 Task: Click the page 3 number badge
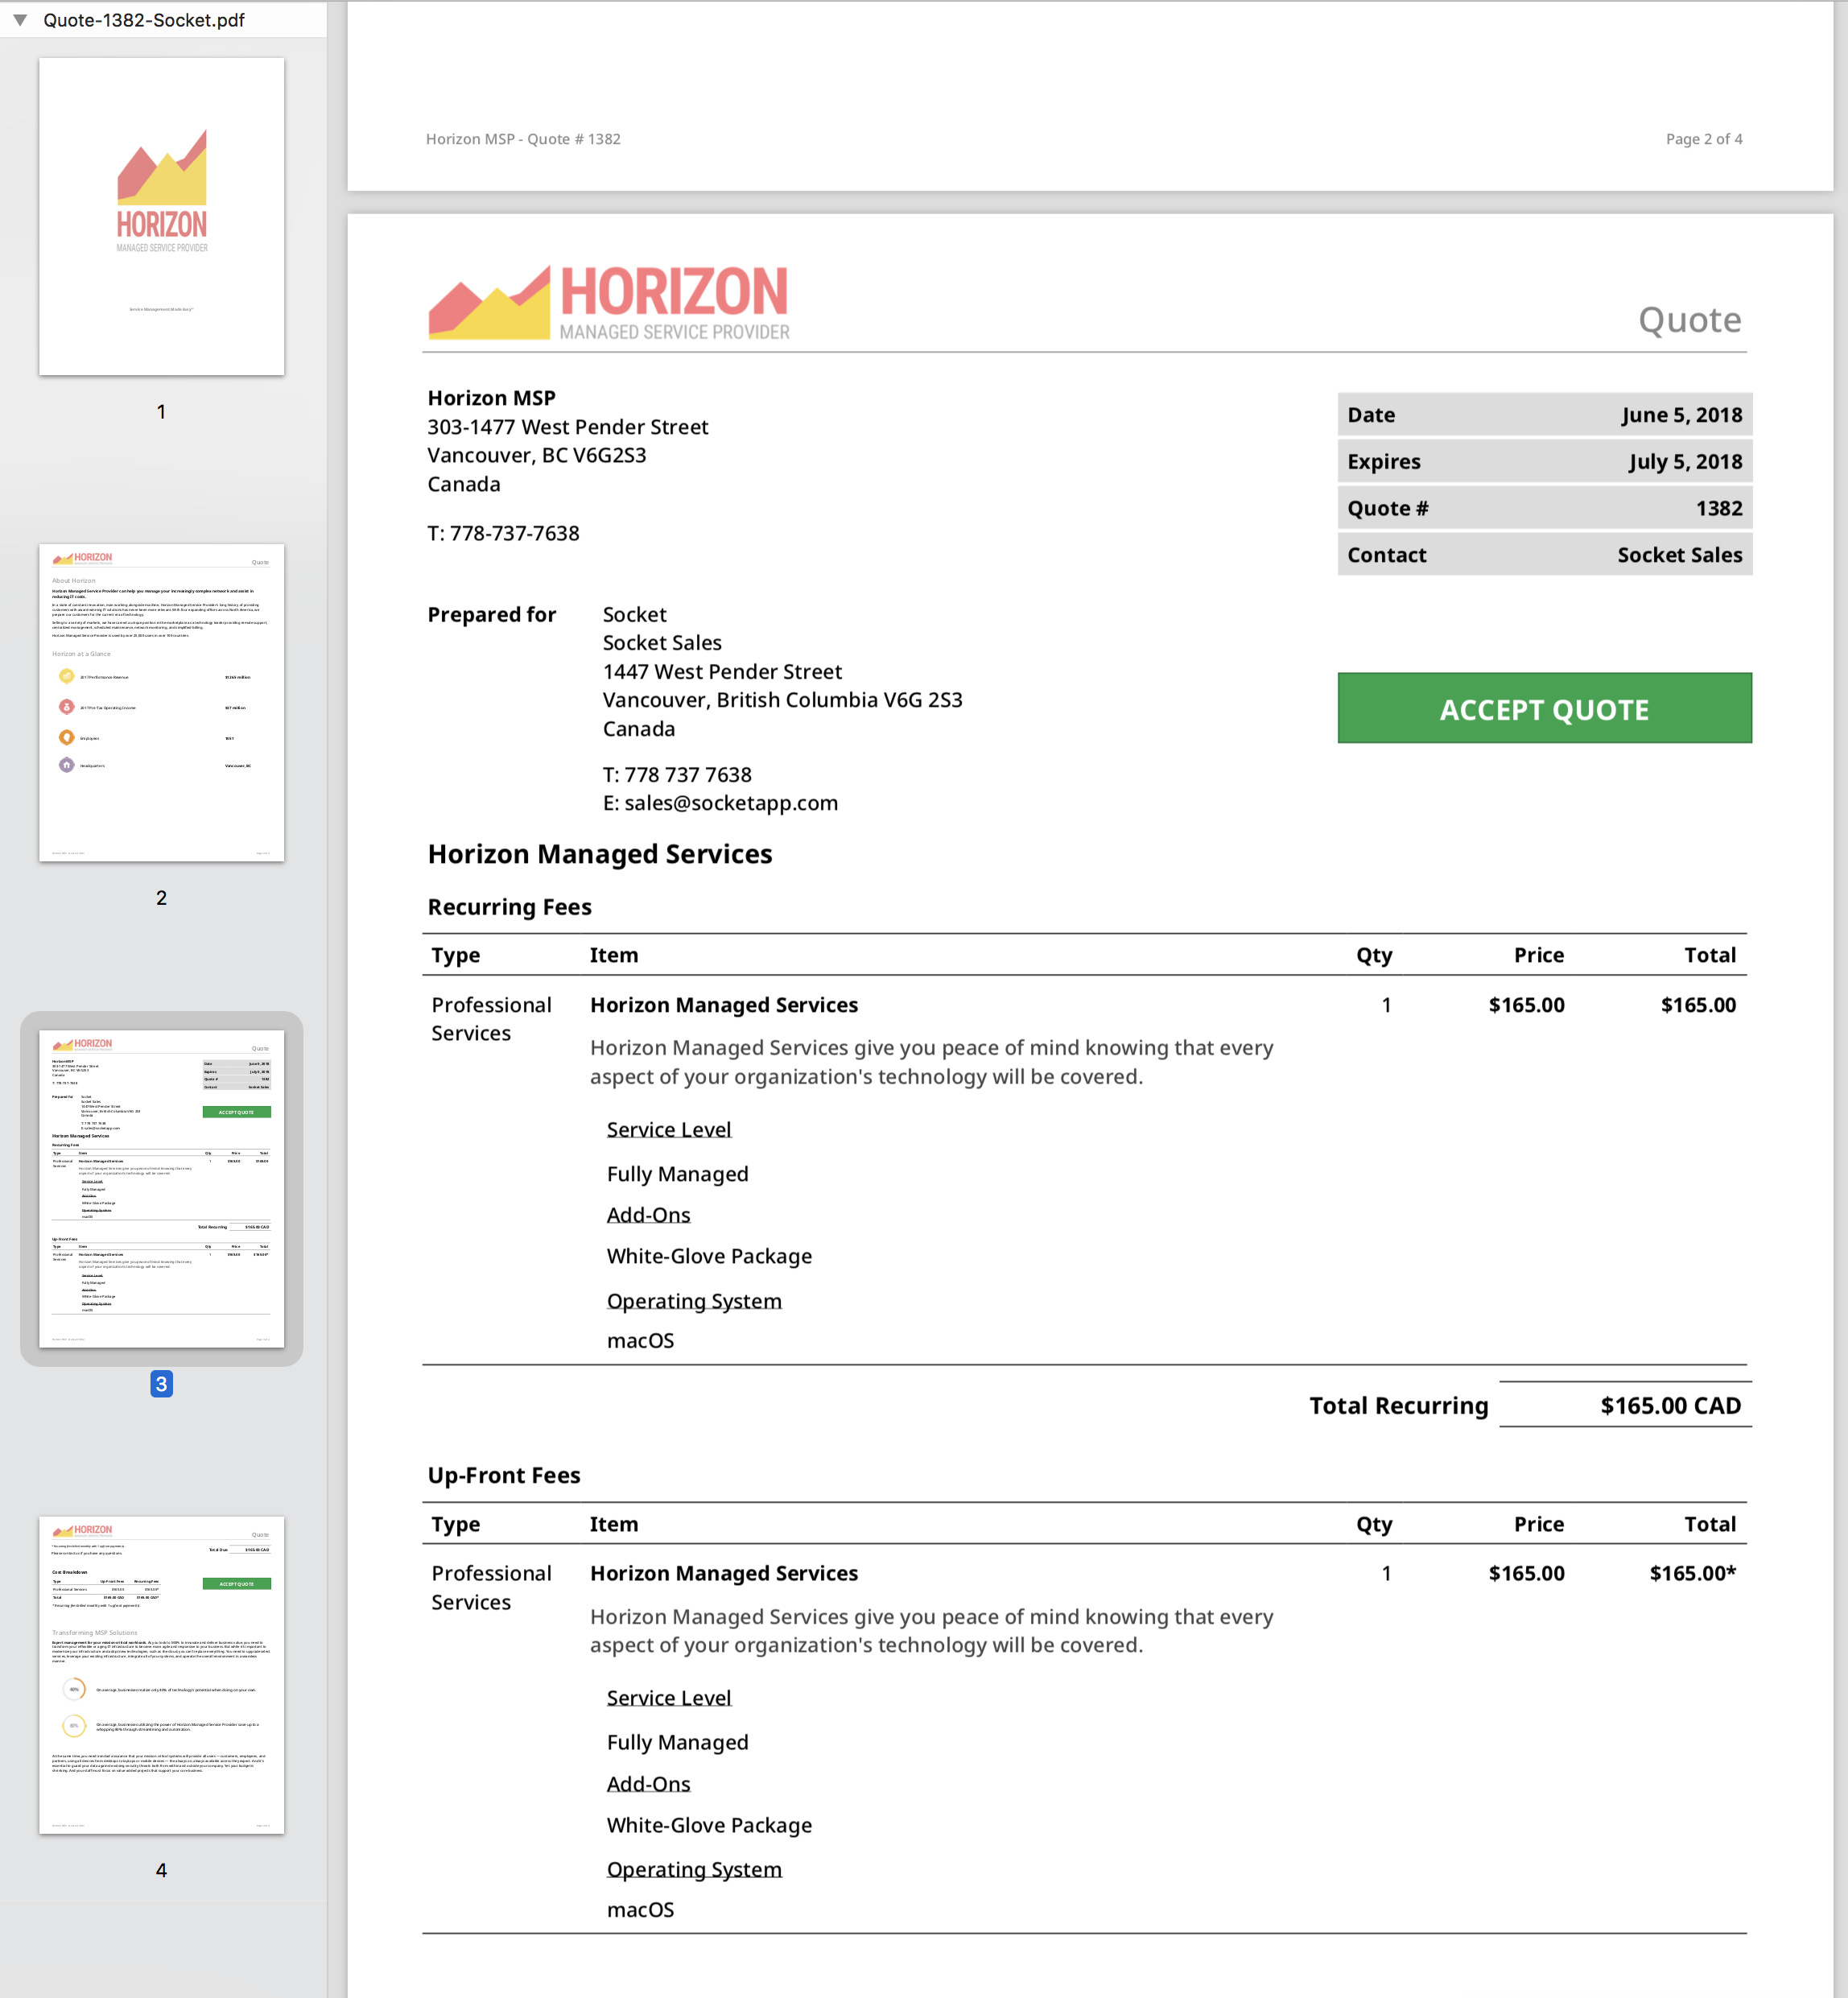pyautogui.click(x=161, y=1383)
